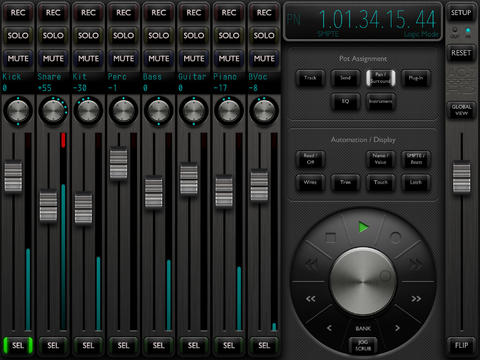Grab the Guitar channel volume fader
Image resolution: width=480 pixels, height=360 pixels.
pyautogui.click(x=189, y=179)
